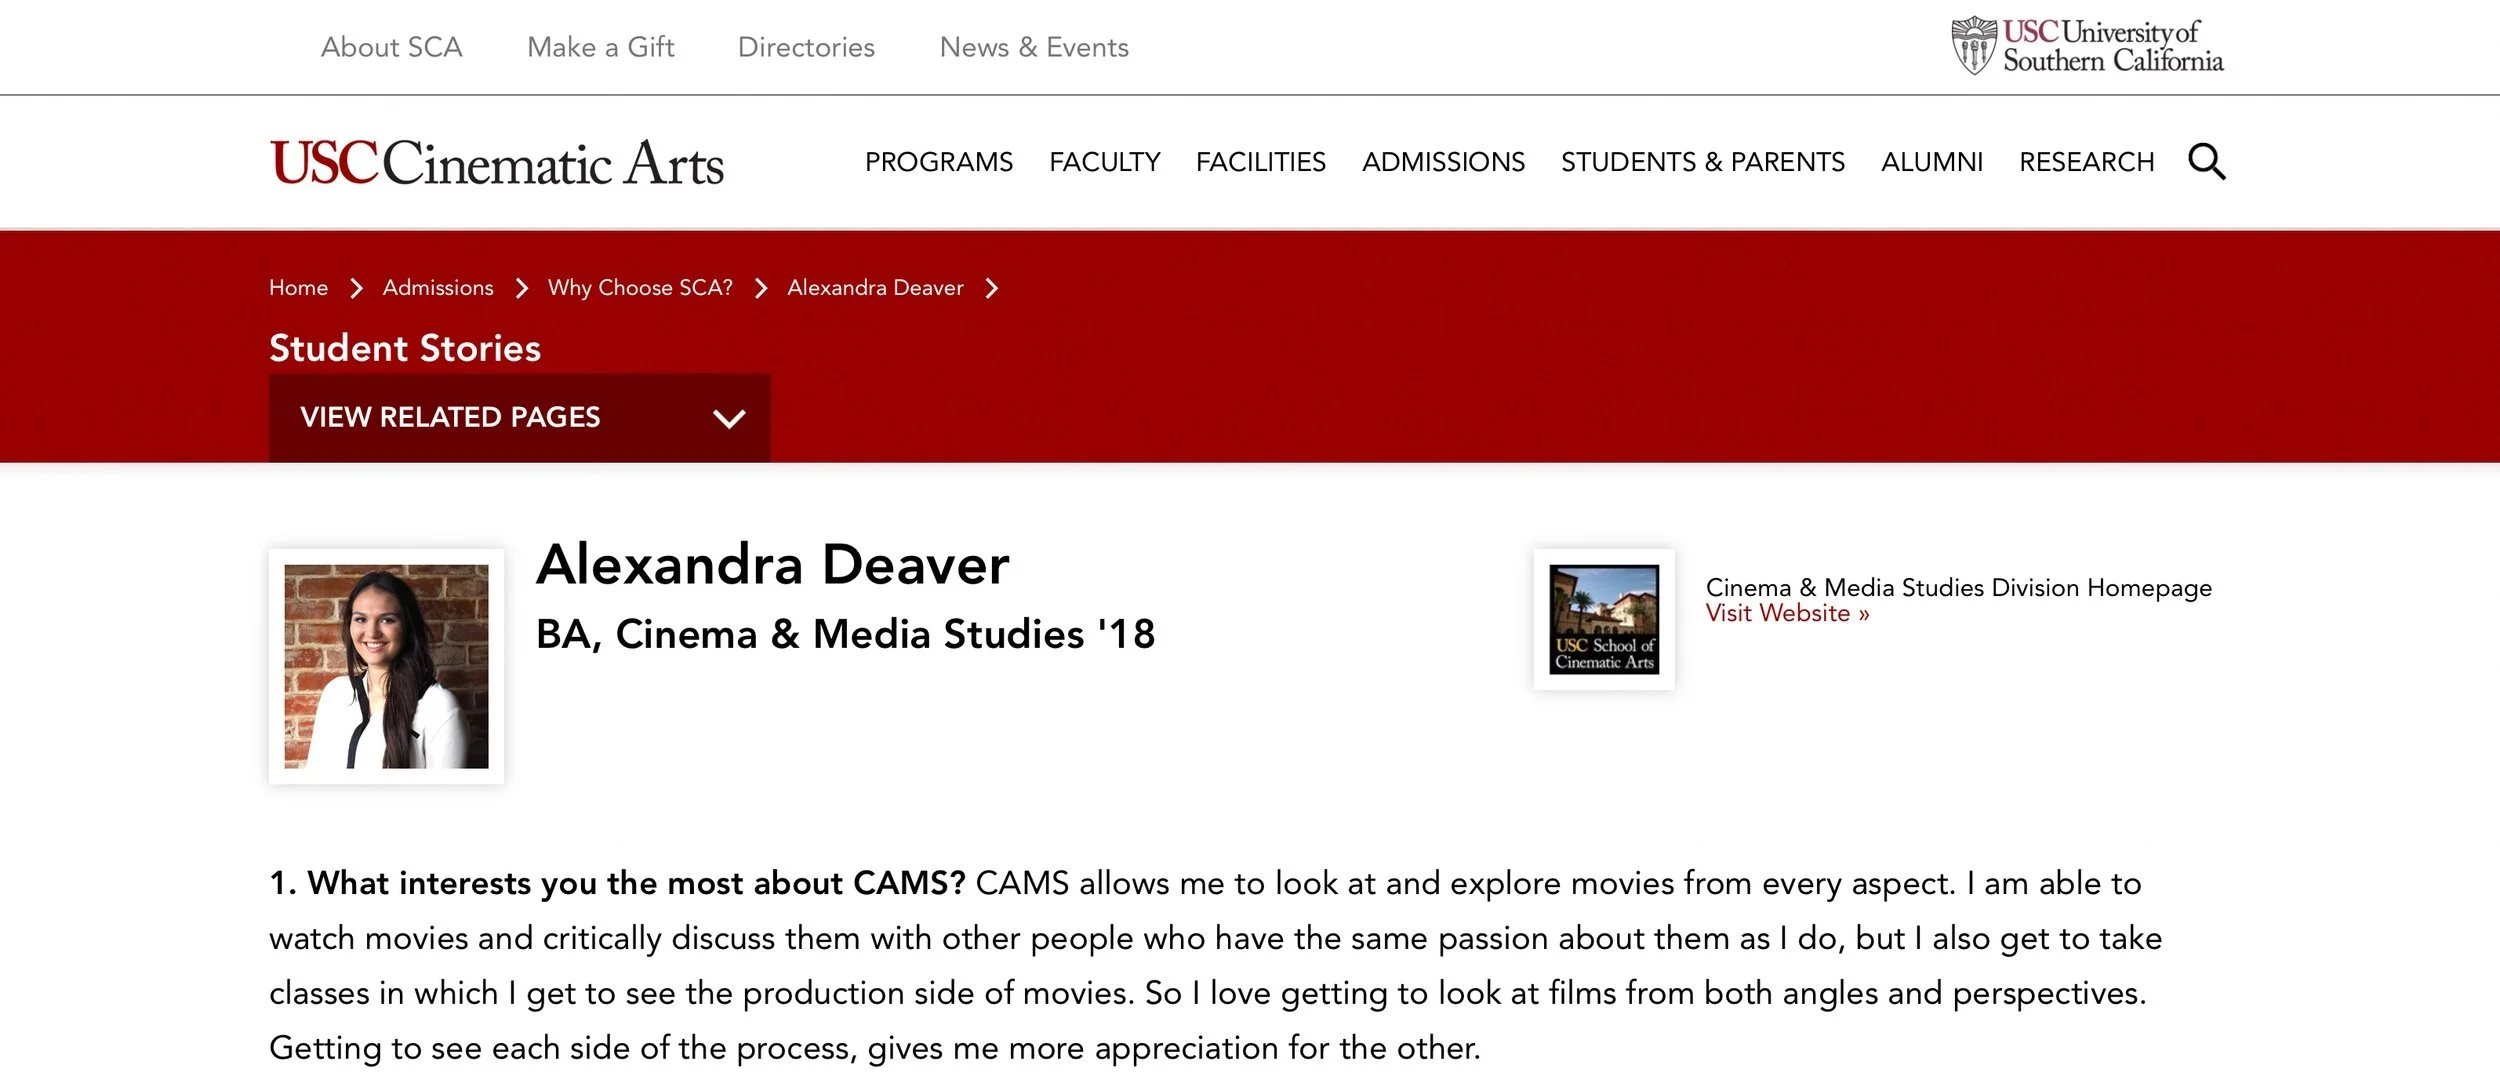The image size is (2500, 1075).
Task: Open the Programs menu
Action: [939, 162]
